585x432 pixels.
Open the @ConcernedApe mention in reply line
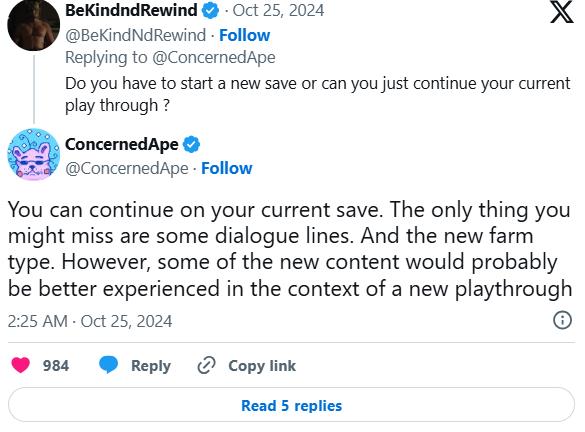coord(214,57)
